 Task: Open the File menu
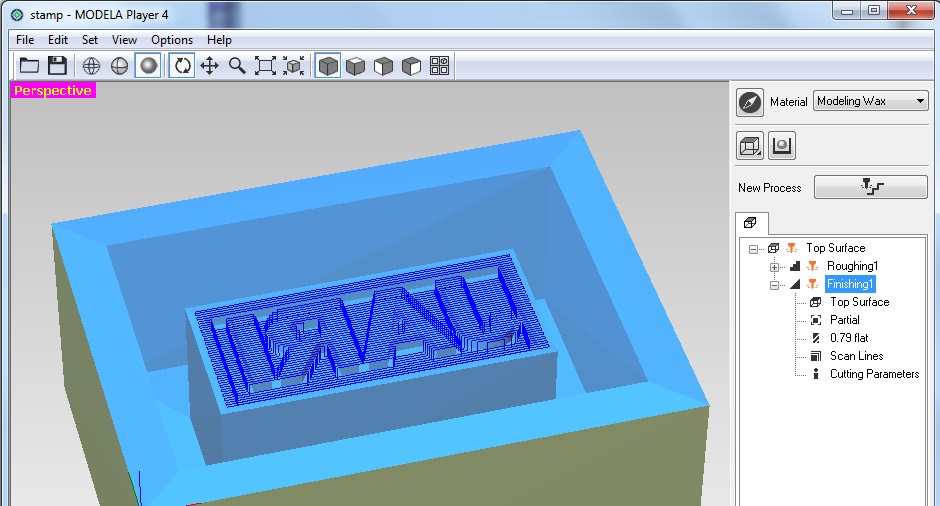point(25,40)
